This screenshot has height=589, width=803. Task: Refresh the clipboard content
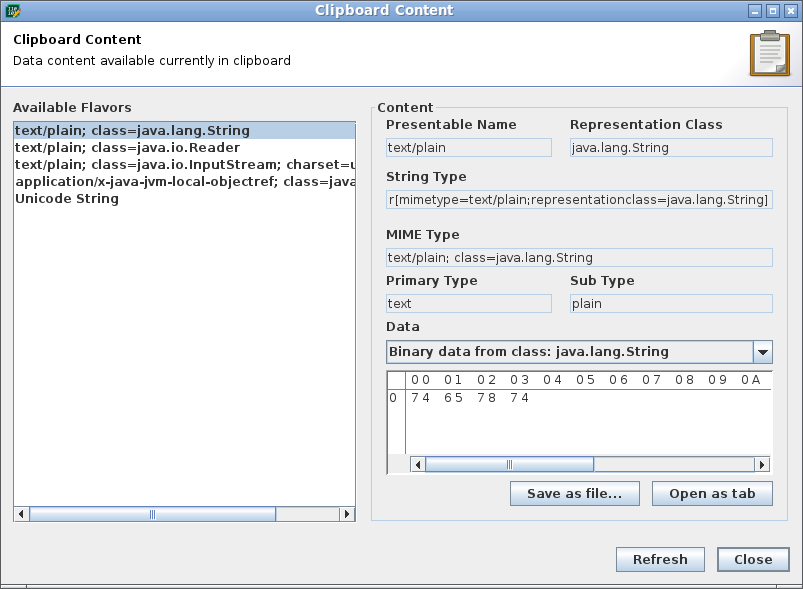660,559
